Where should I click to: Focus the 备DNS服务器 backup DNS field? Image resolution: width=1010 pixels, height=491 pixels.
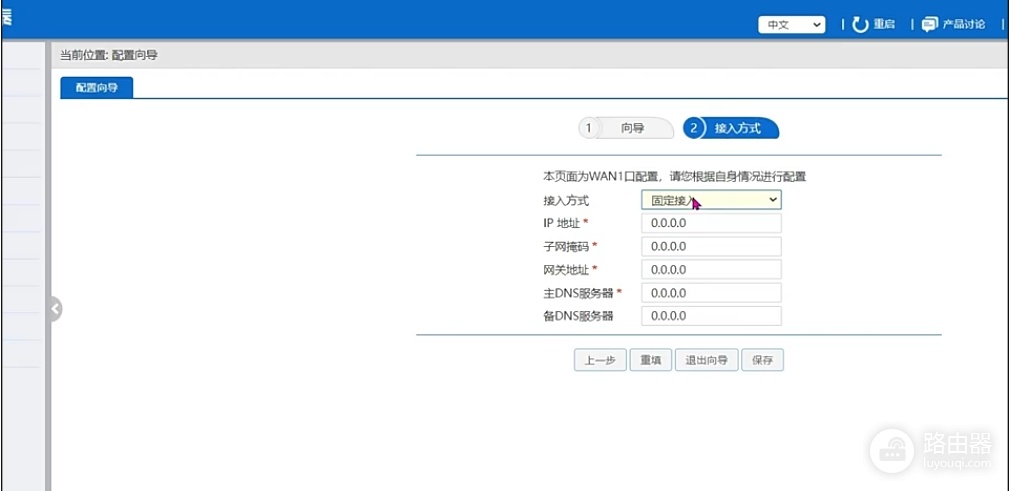pos(711,316)
